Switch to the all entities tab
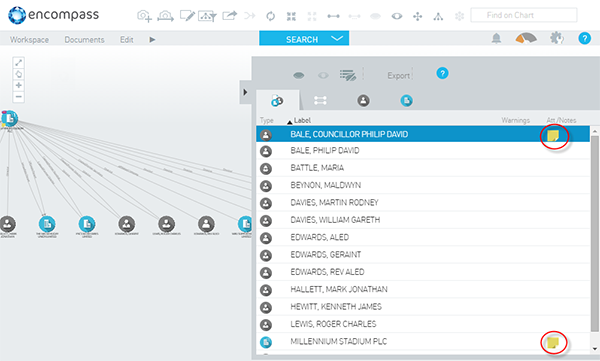The width and height of the screenshot is (600, 361). (x=277, y=101)
